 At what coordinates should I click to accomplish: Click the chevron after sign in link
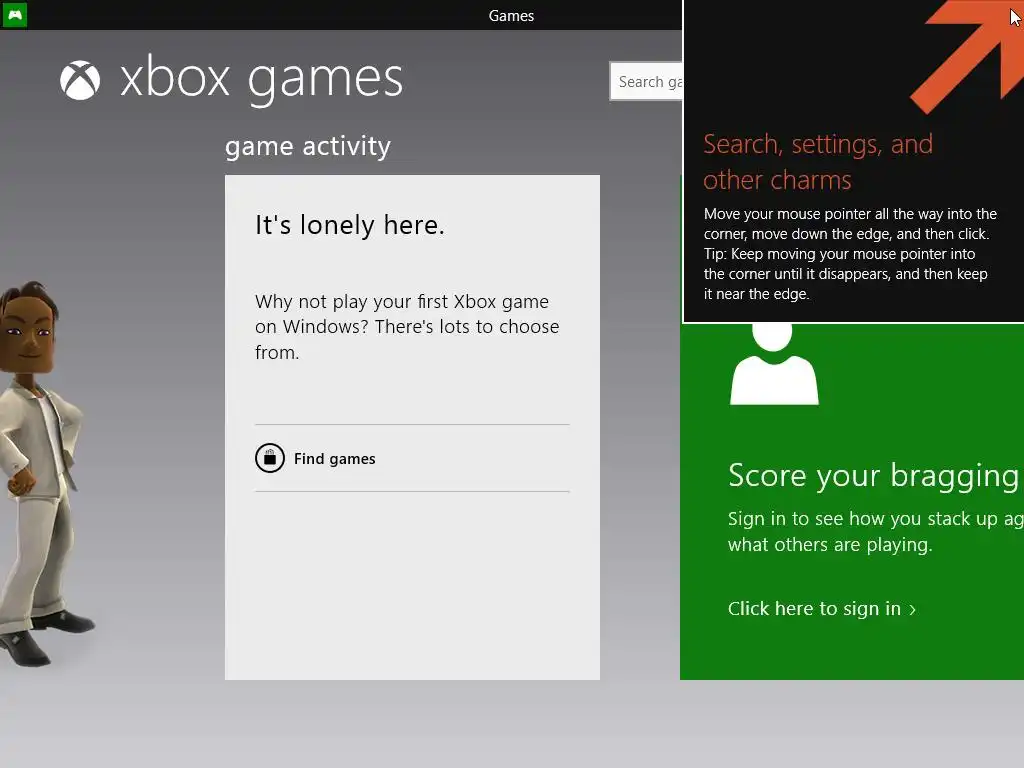[x=912, y=610]
